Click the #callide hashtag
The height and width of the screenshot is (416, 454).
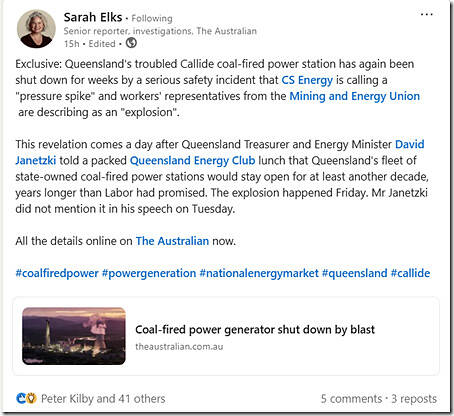pyautogui.click(x=410, y=273)
